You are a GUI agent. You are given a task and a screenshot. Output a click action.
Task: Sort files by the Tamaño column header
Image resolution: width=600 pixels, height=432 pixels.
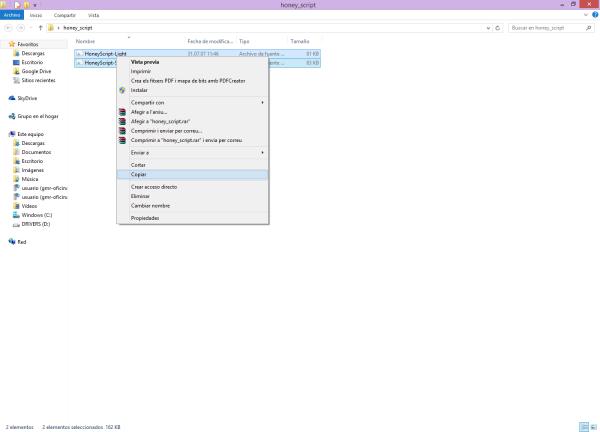(300, 41)
